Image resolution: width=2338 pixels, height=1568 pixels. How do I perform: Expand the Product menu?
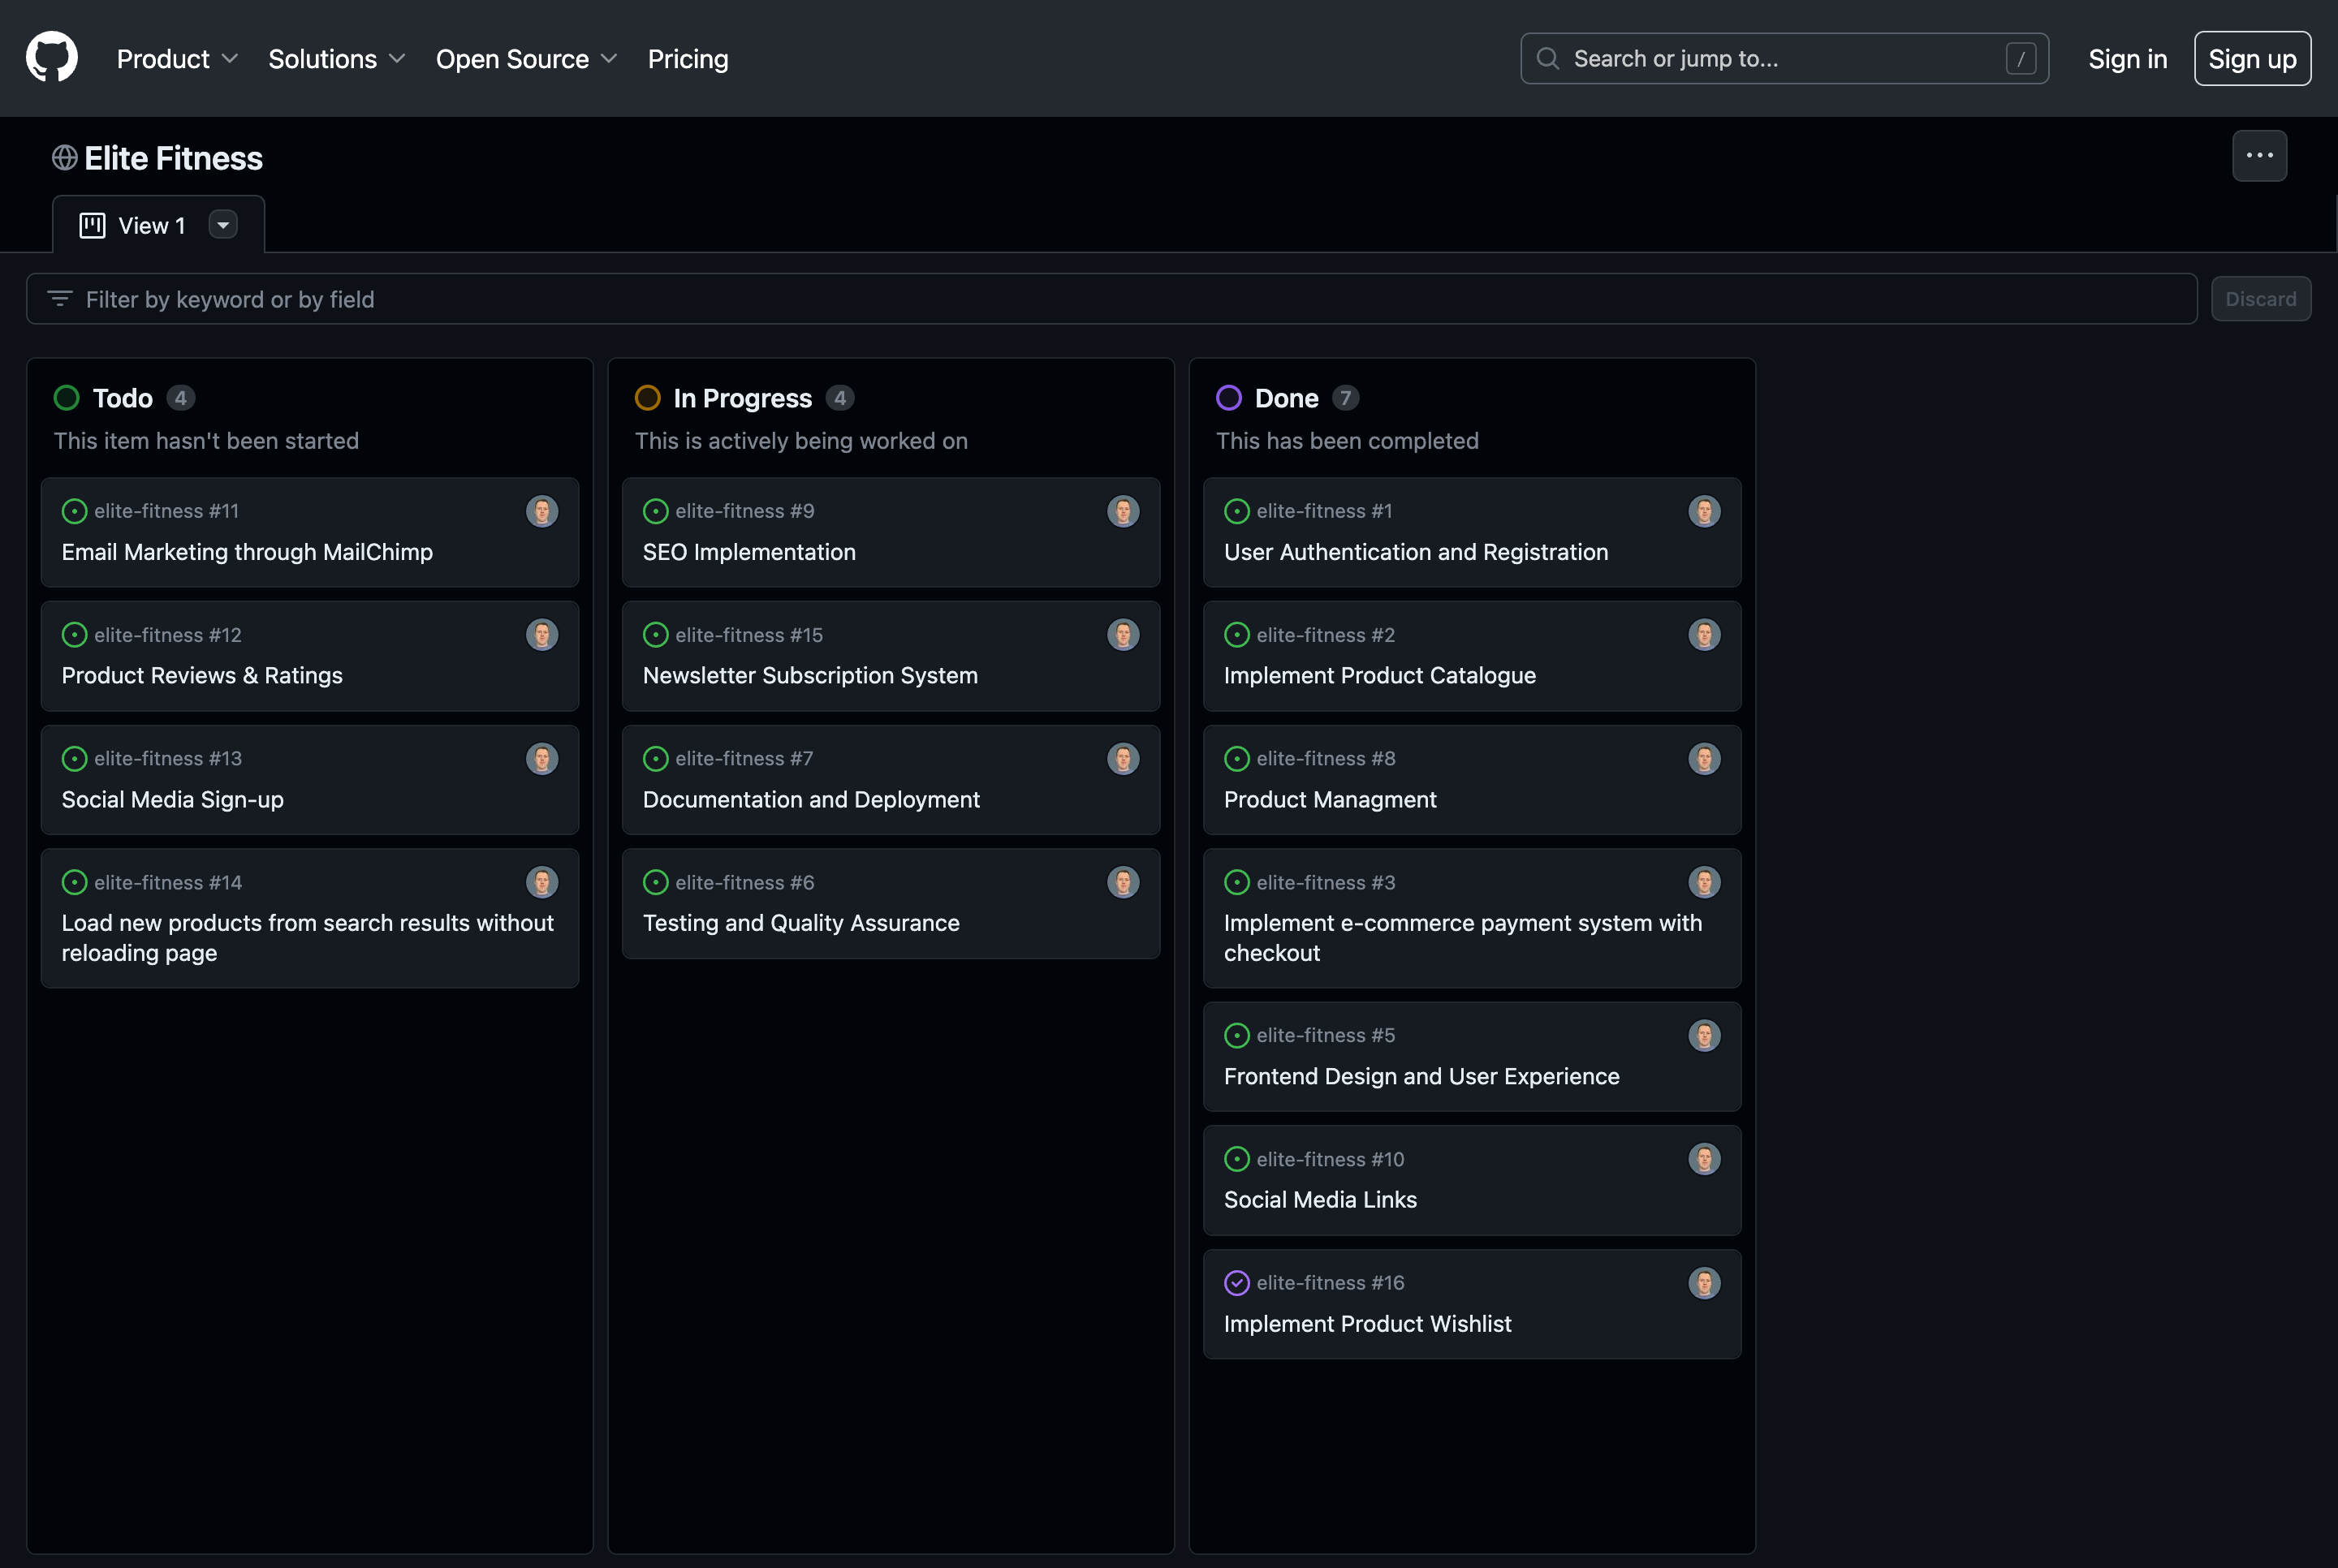coord(177,59)
